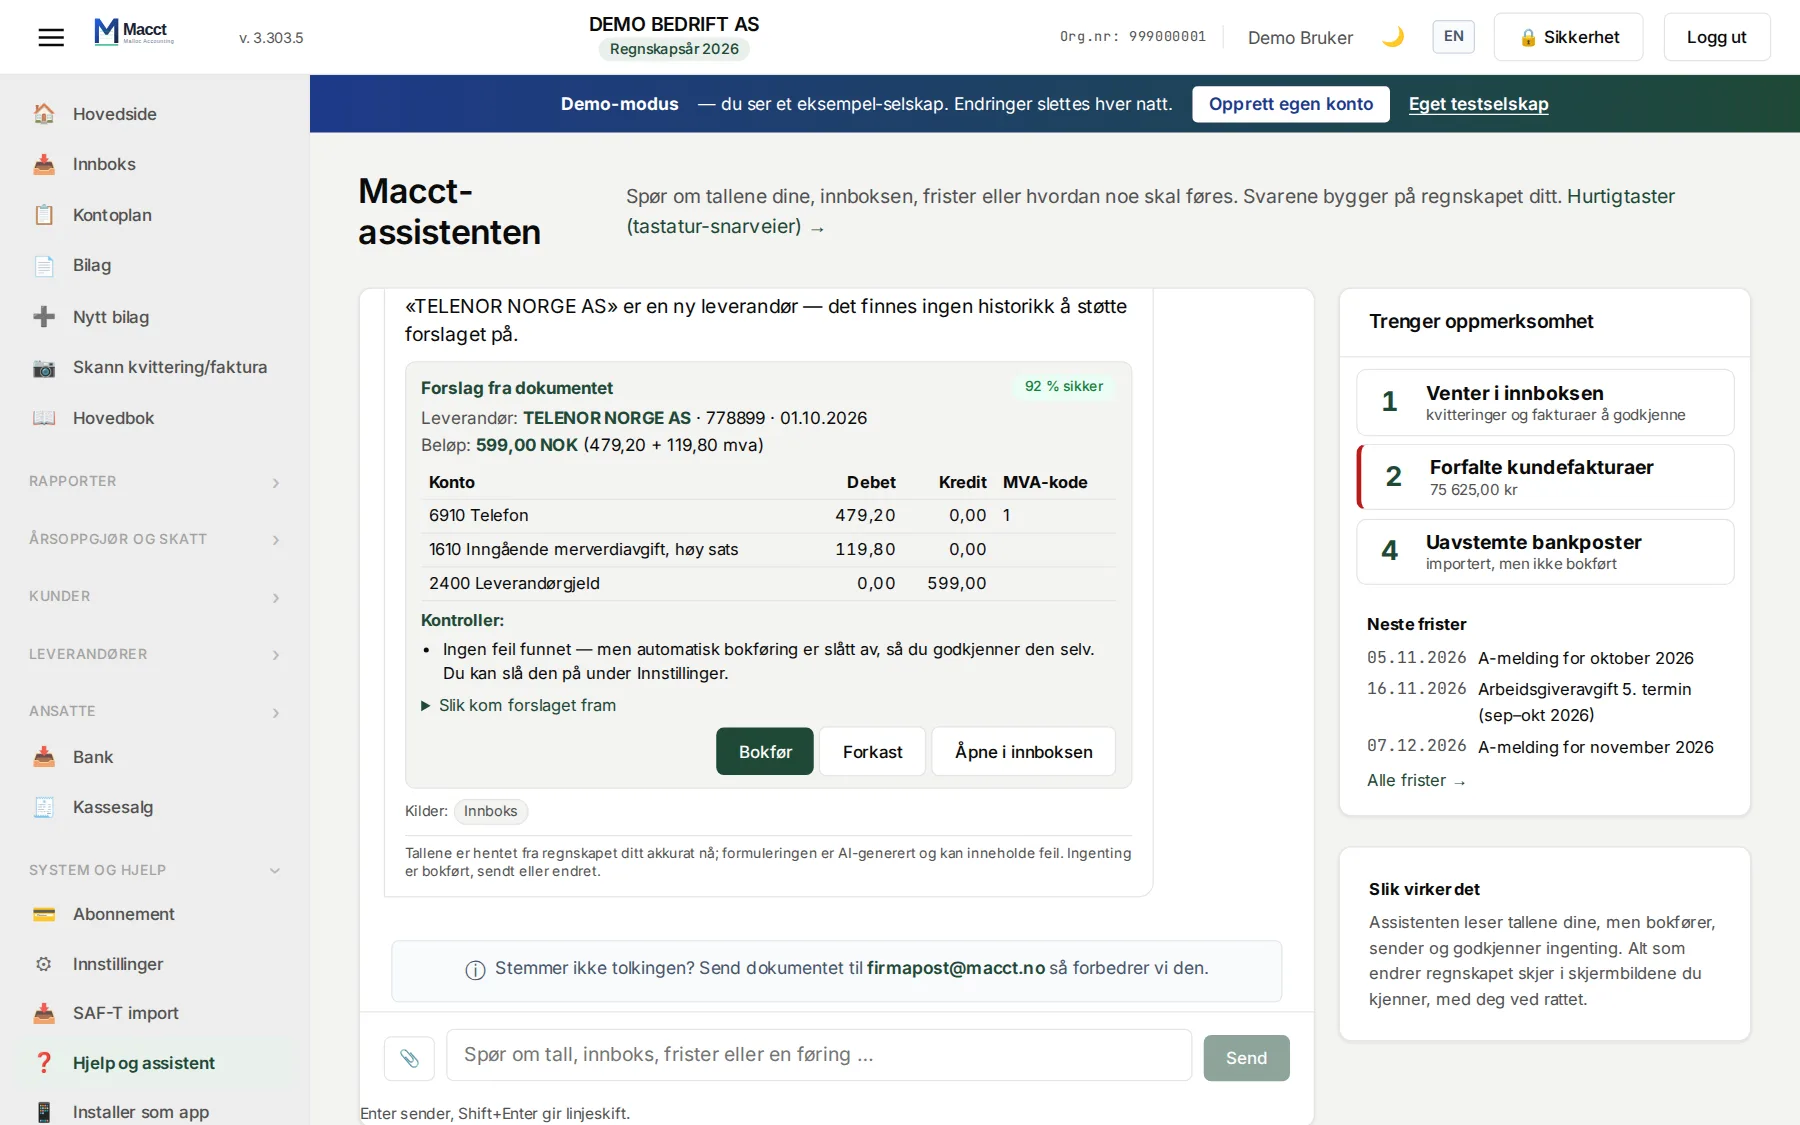
Task: Expand Slik kom forslaget fram
Action: (518, 705)
